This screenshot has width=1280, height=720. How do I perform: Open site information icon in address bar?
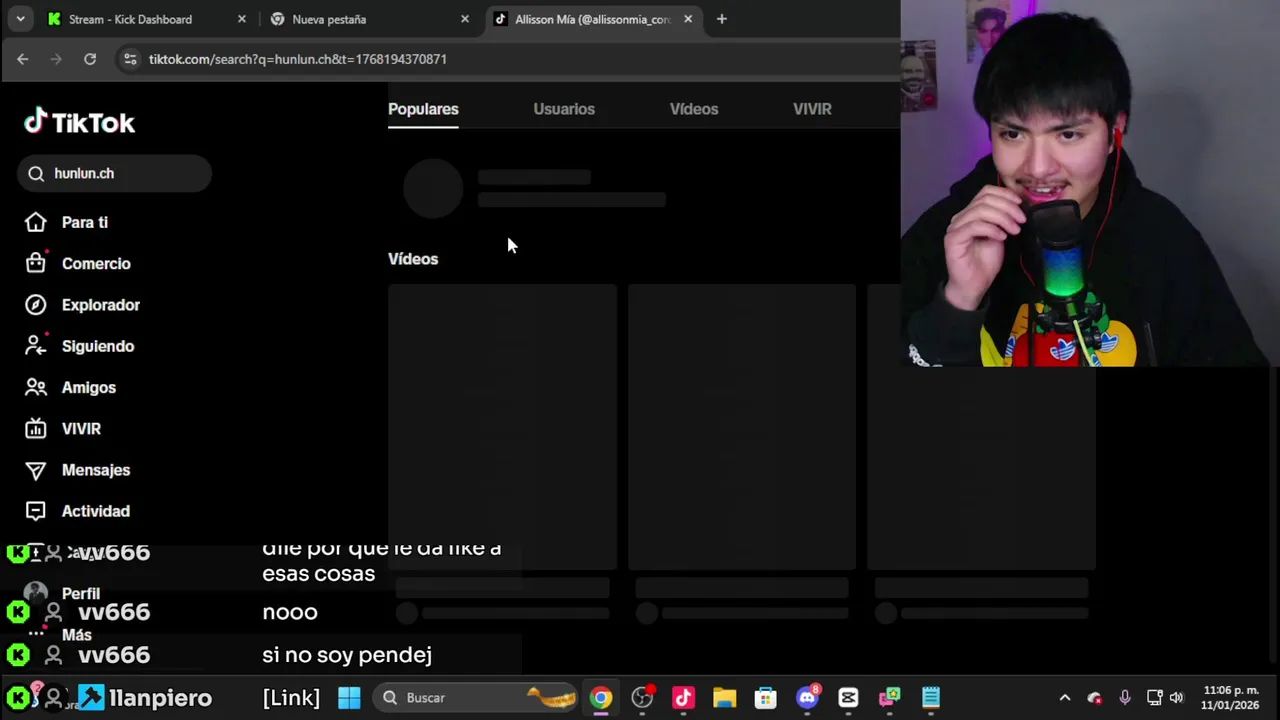[130, 59]
